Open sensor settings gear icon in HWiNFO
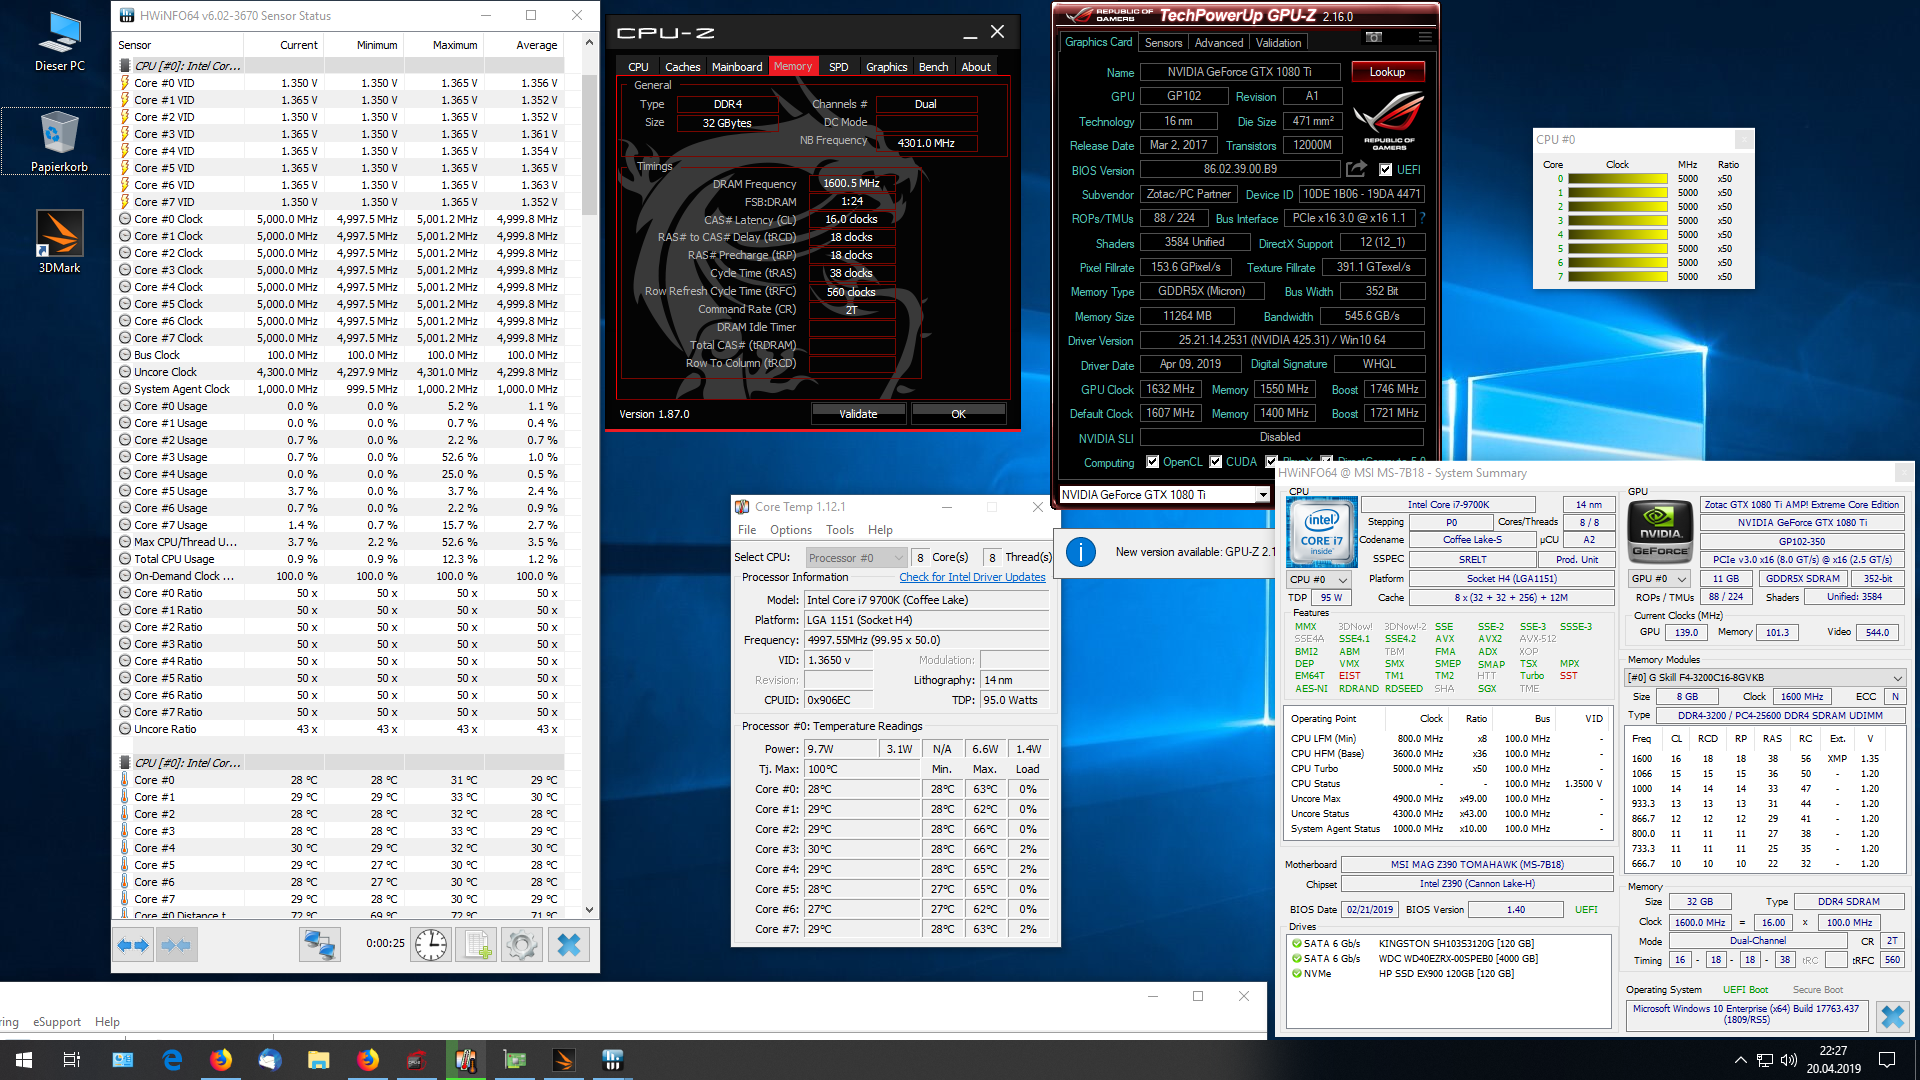This screenshot has height=1080, width=1920. pos(521,945)
